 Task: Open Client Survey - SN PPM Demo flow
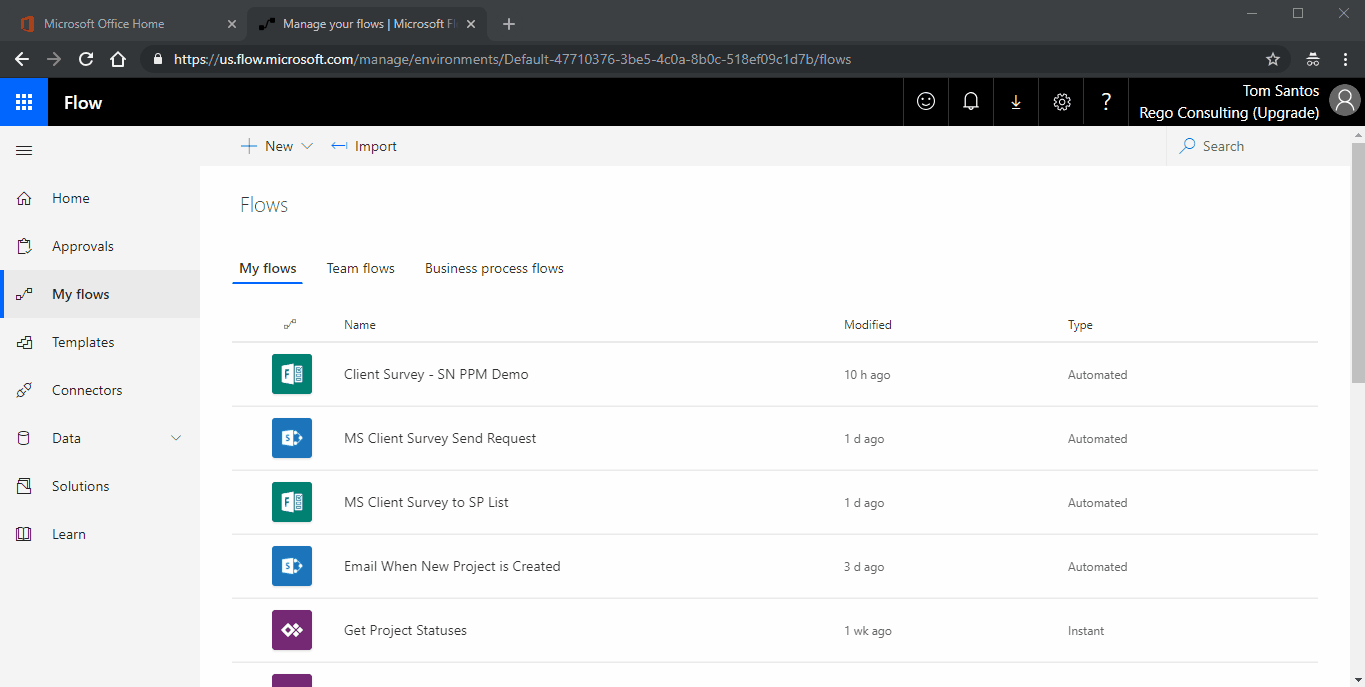click(436, 374)
